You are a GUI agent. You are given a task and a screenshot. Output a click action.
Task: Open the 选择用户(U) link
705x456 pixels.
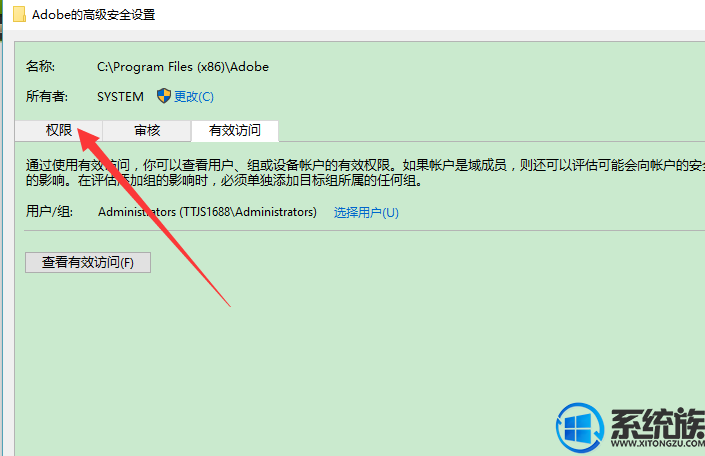[x=366, y=212]
